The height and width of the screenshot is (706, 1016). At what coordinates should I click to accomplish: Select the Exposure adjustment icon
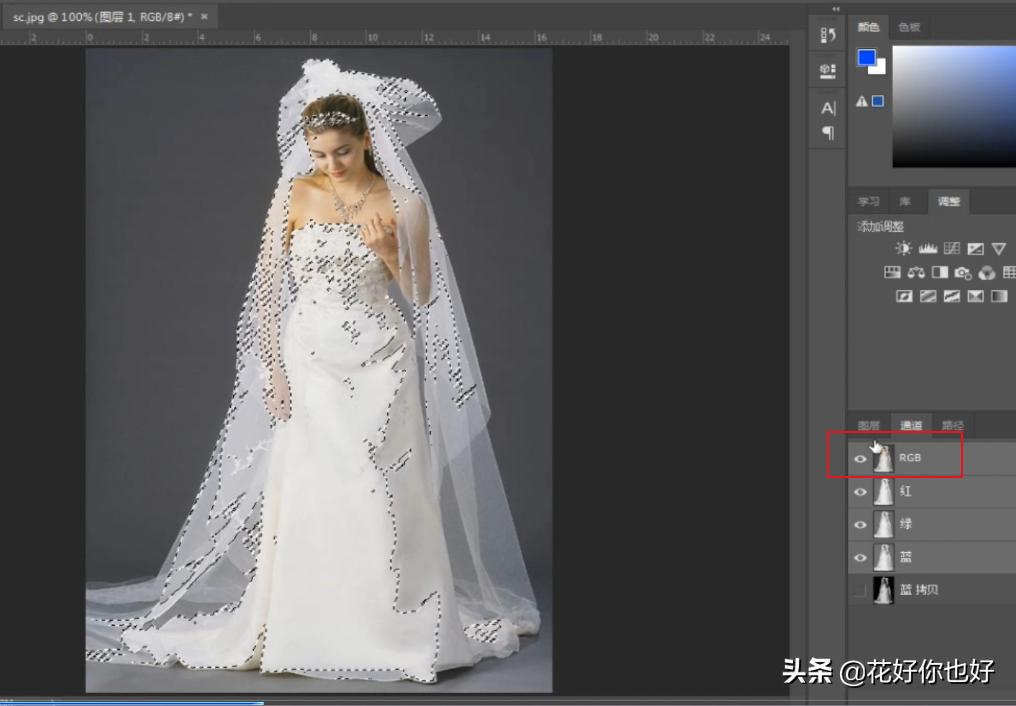click(x=976, y=248)
